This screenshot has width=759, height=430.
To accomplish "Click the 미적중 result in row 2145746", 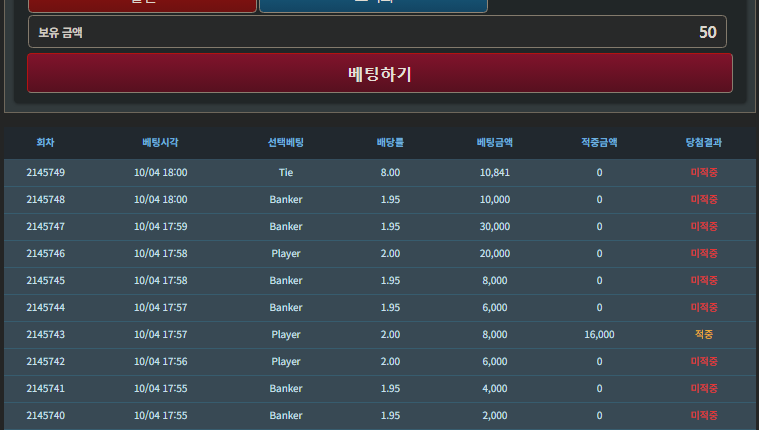I will [x=704, y=254].
